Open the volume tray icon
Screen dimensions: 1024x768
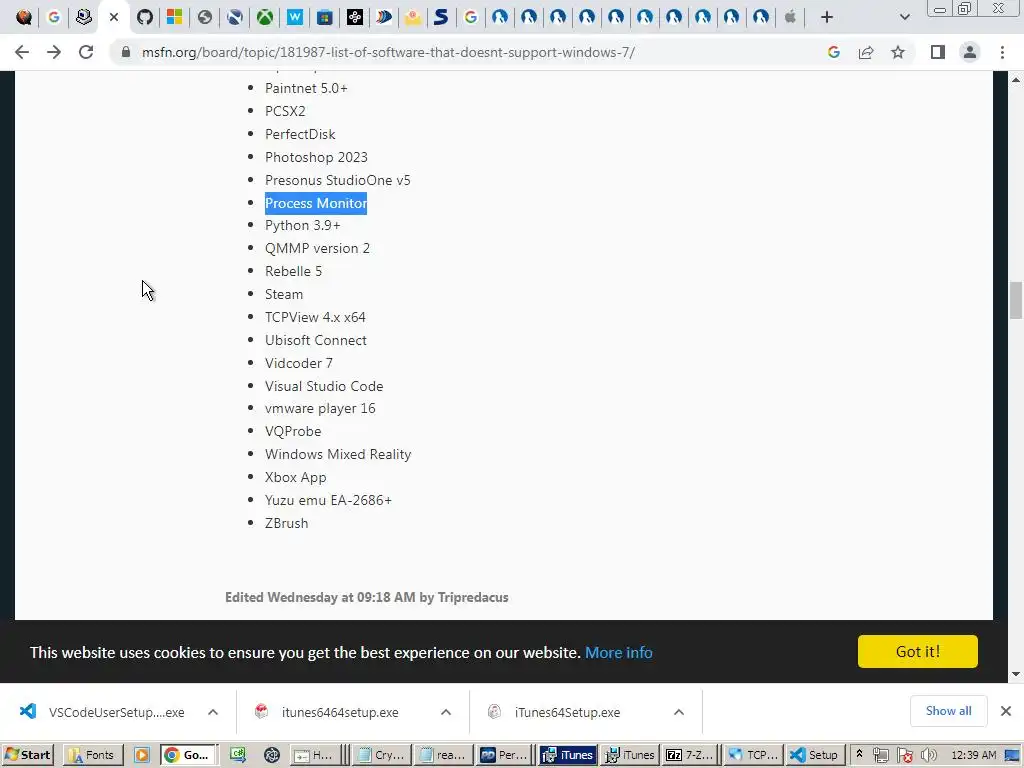928,755
